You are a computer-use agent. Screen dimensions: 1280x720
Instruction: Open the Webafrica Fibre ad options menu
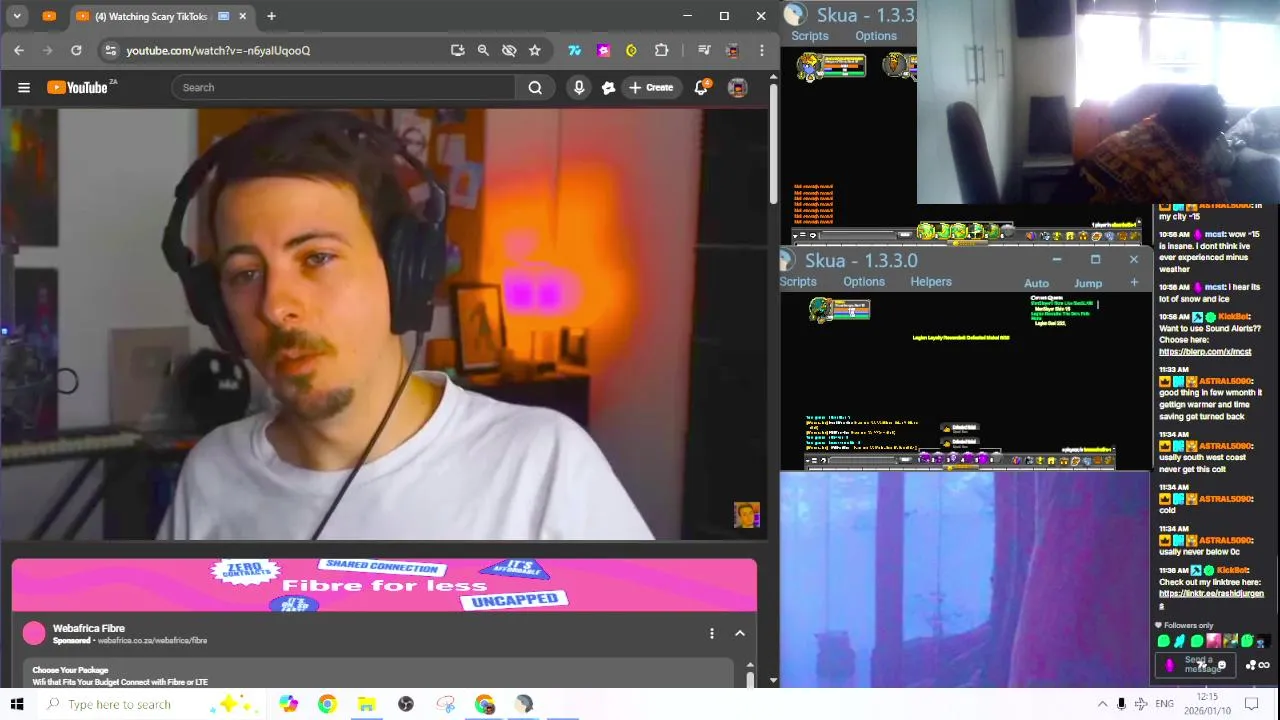[712, 633]
